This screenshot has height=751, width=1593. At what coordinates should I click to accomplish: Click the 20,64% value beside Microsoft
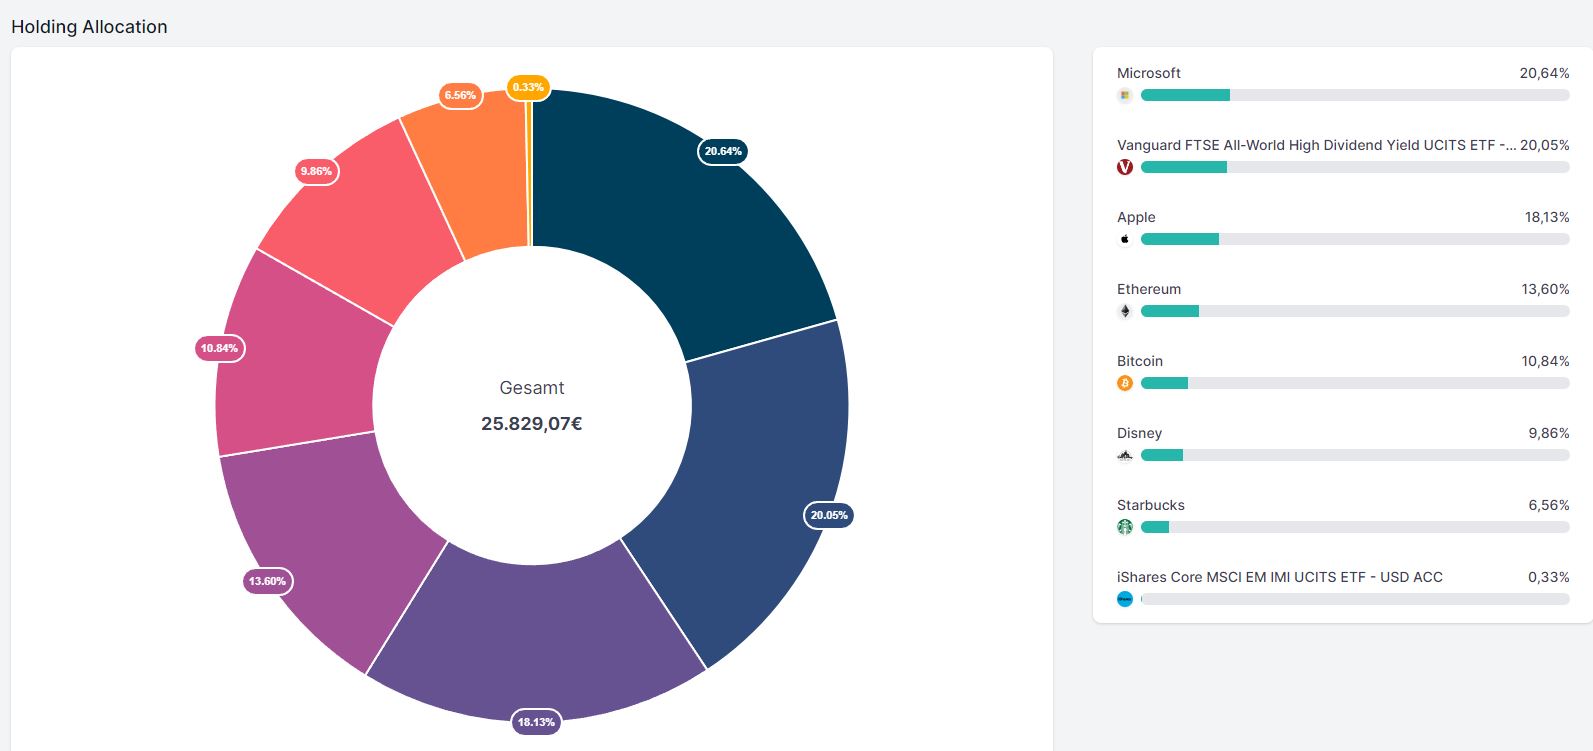pos(1545,73)
